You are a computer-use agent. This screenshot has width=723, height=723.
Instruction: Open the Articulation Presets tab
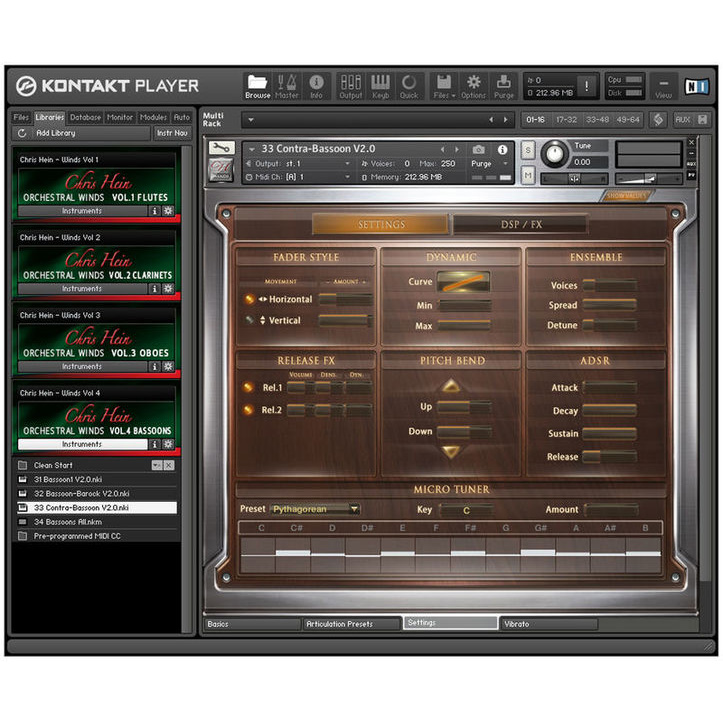pos(352,624)
